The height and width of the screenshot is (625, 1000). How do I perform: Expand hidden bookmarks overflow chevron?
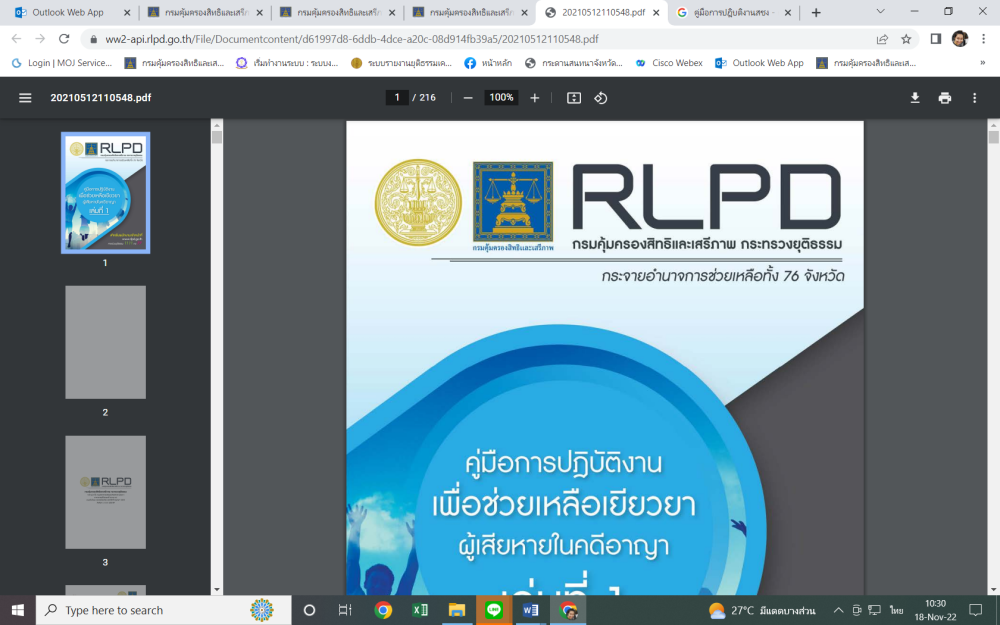pos(982,62)
